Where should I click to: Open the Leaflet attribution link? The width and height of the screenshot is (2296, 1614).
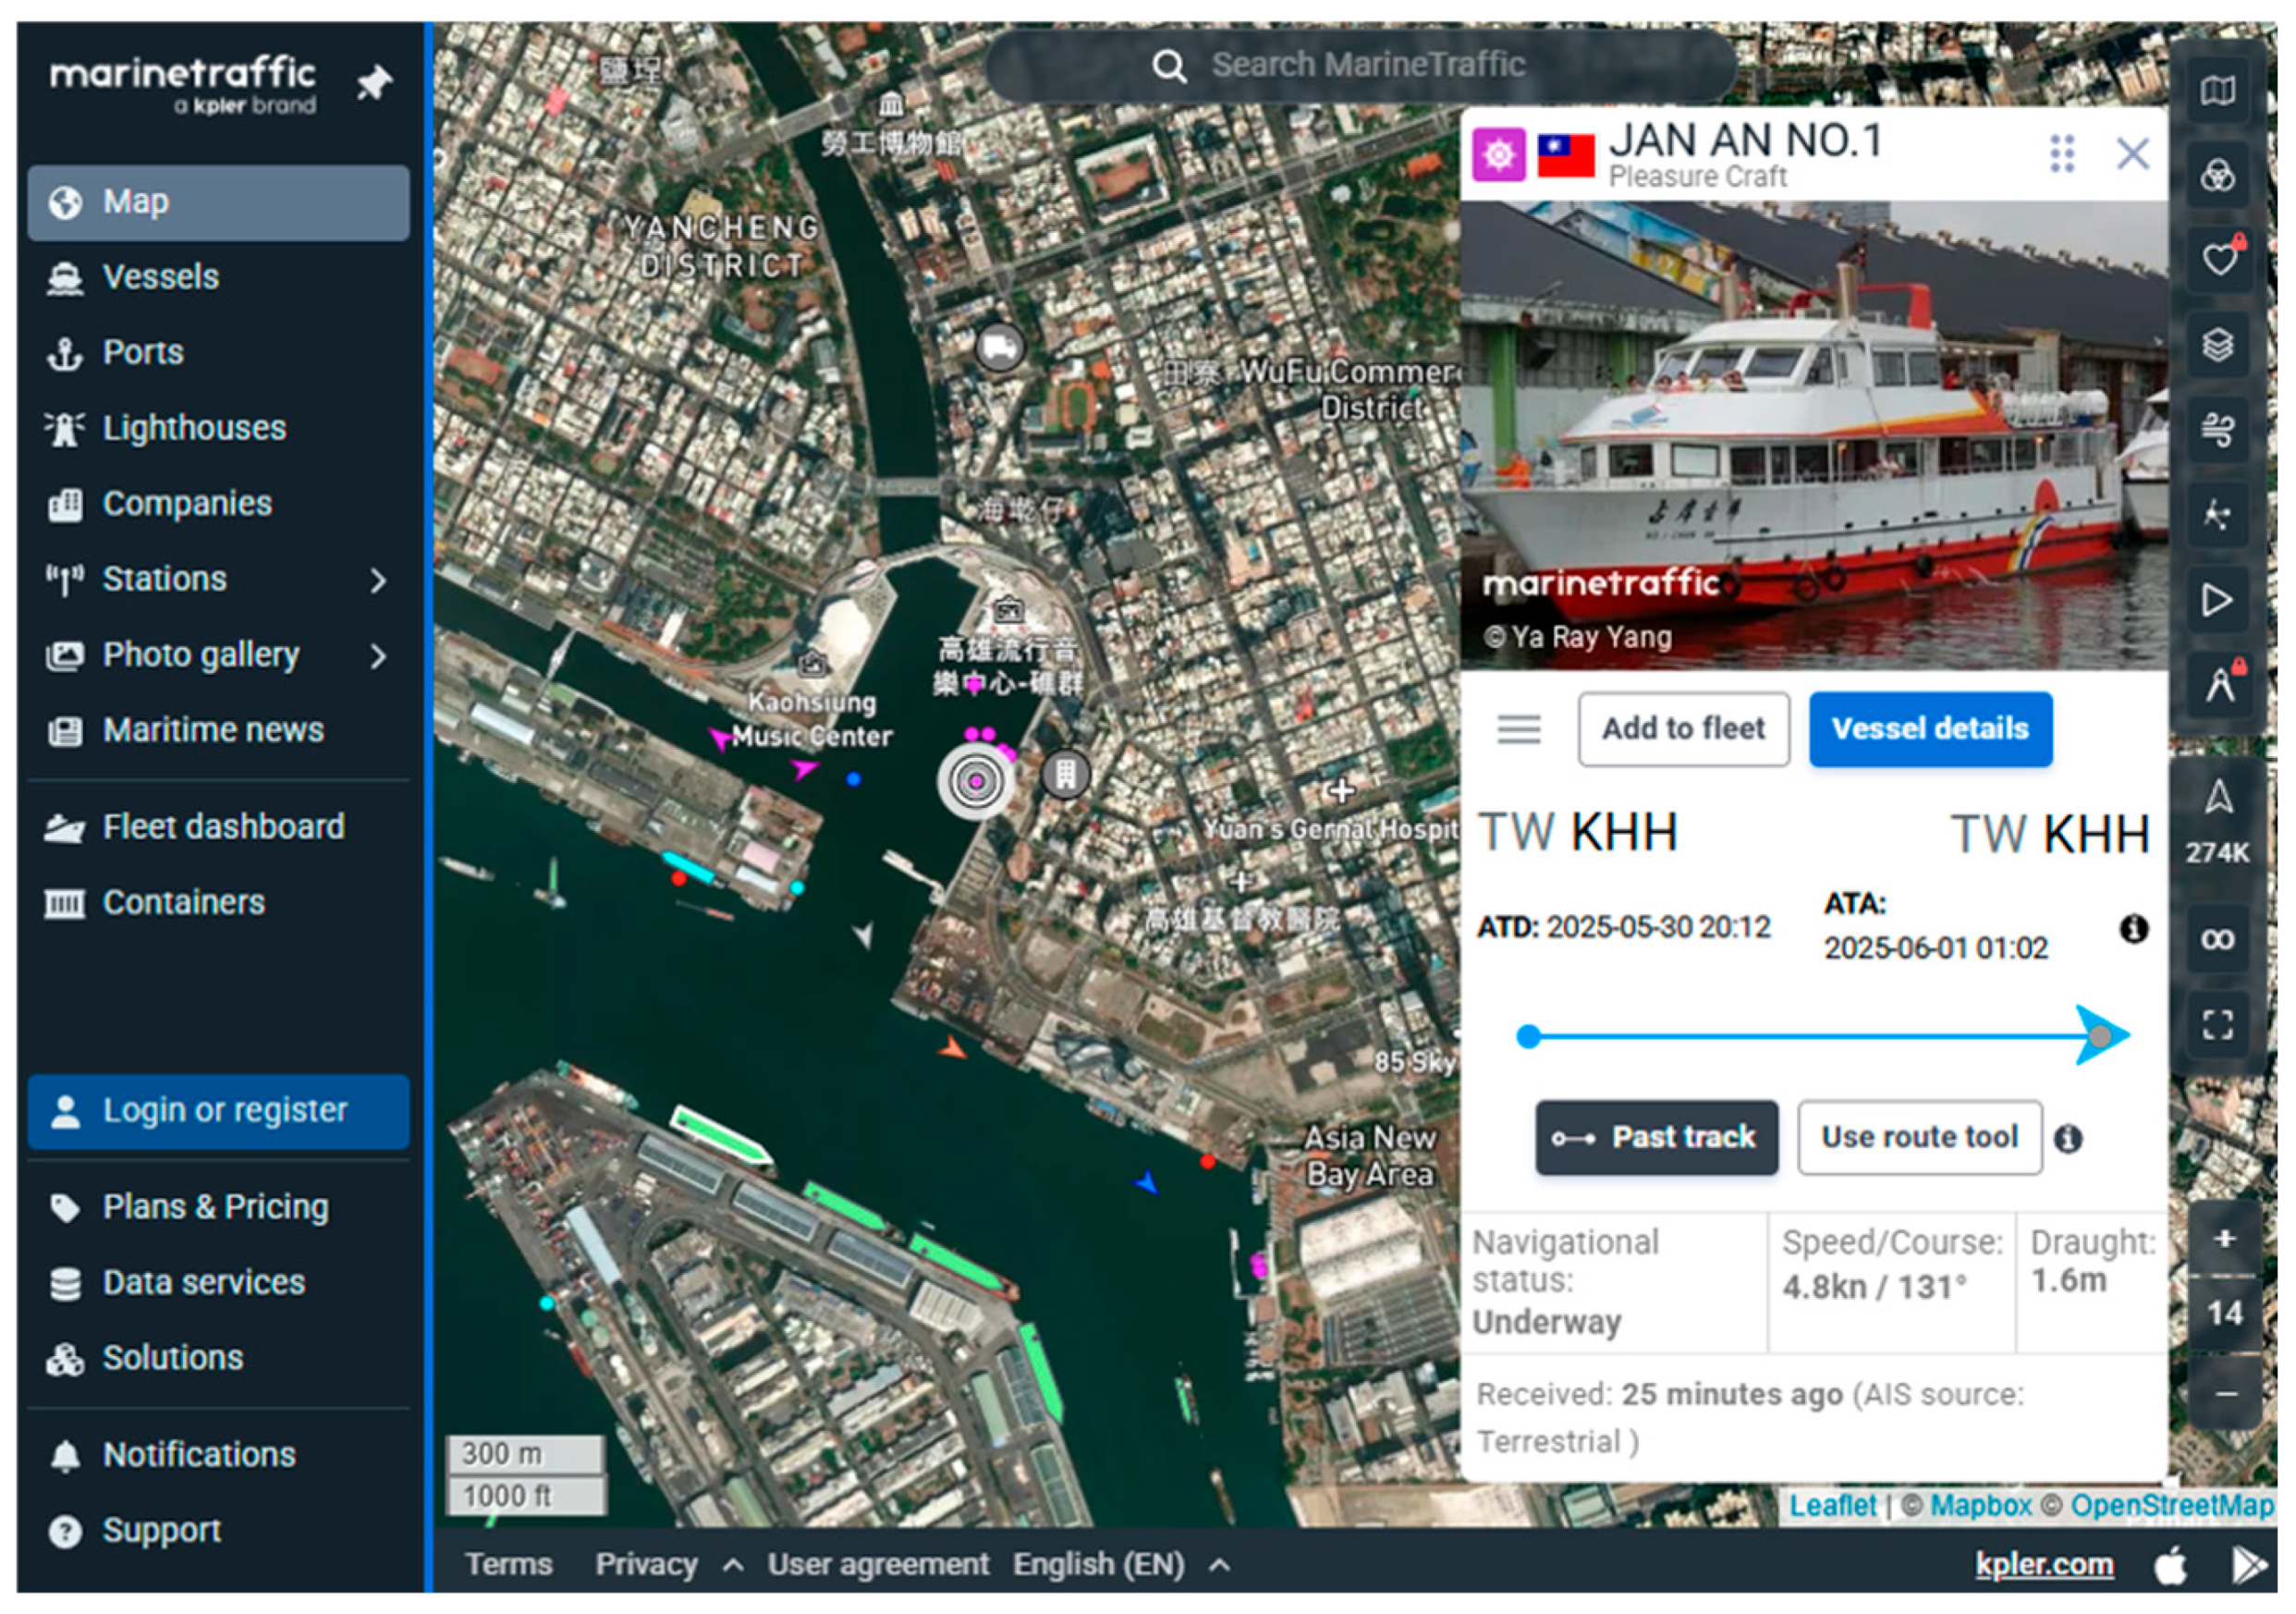point(1832,1506)
